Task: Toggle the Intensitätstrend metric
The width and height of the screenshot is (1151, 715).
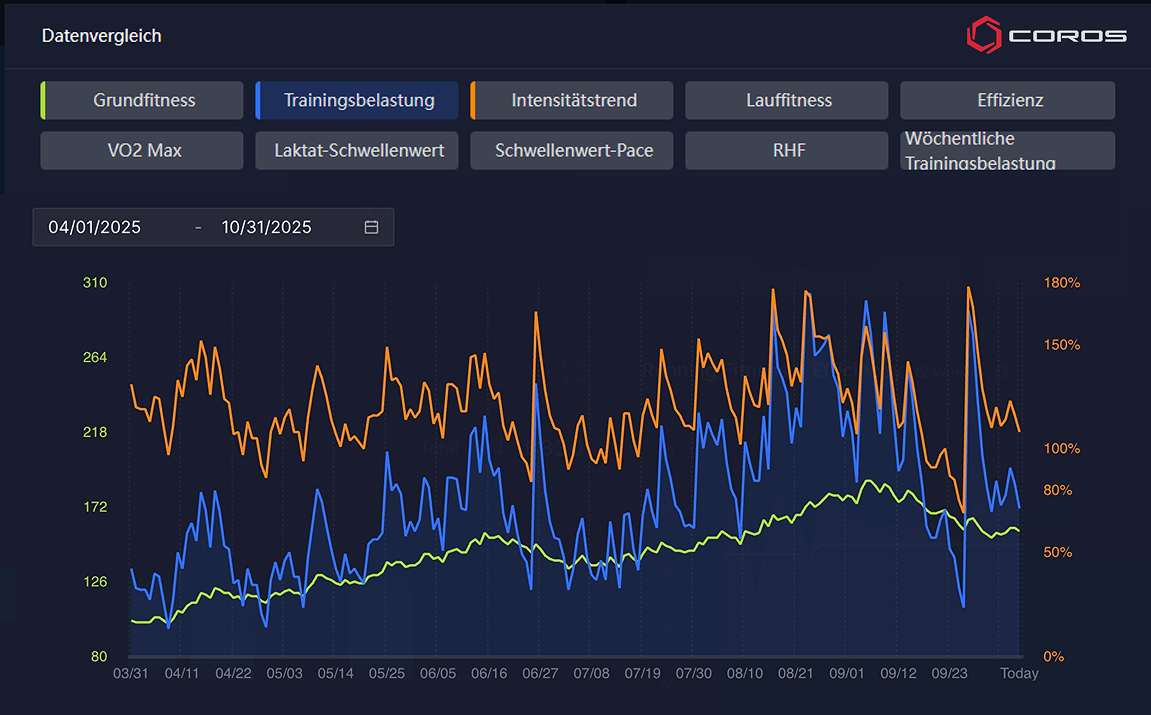Action: [x=573, y=100]
